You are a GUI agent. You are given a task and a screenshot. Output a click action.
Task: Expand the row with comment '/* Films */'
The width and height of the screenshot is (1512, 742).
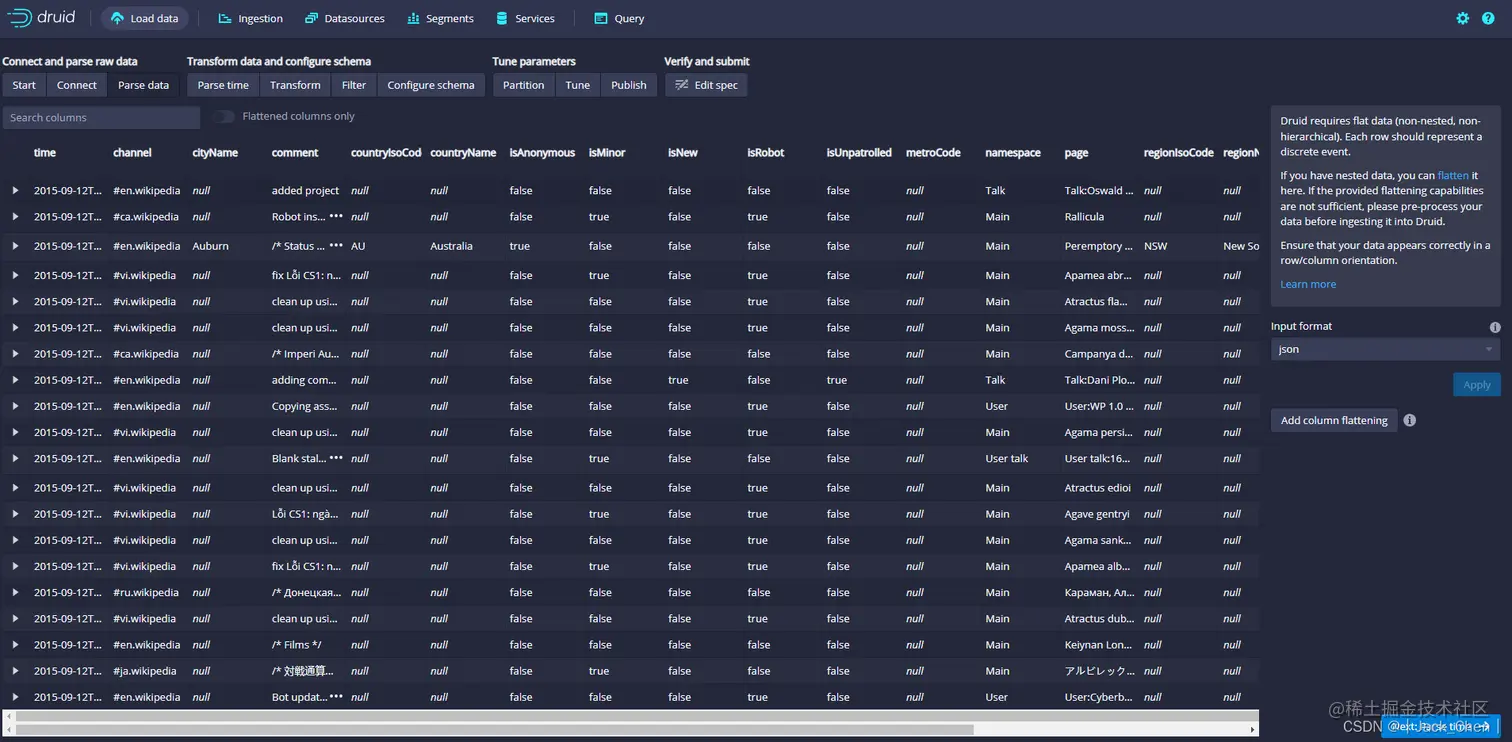pos(15,645)
